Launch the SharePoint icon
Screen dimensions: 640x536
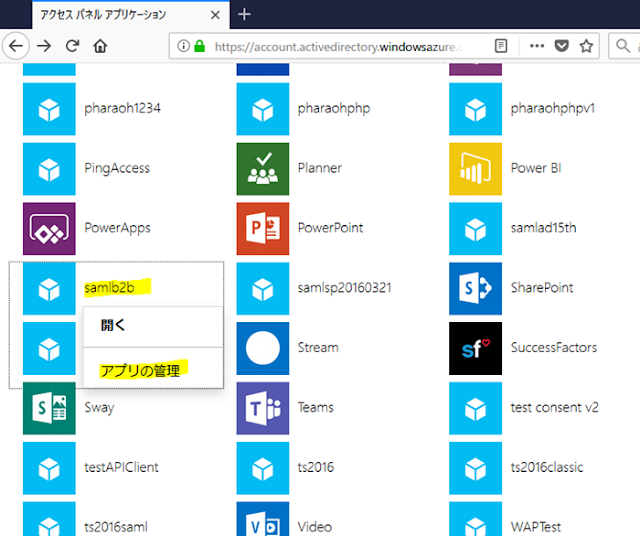[x=475, y=289]
